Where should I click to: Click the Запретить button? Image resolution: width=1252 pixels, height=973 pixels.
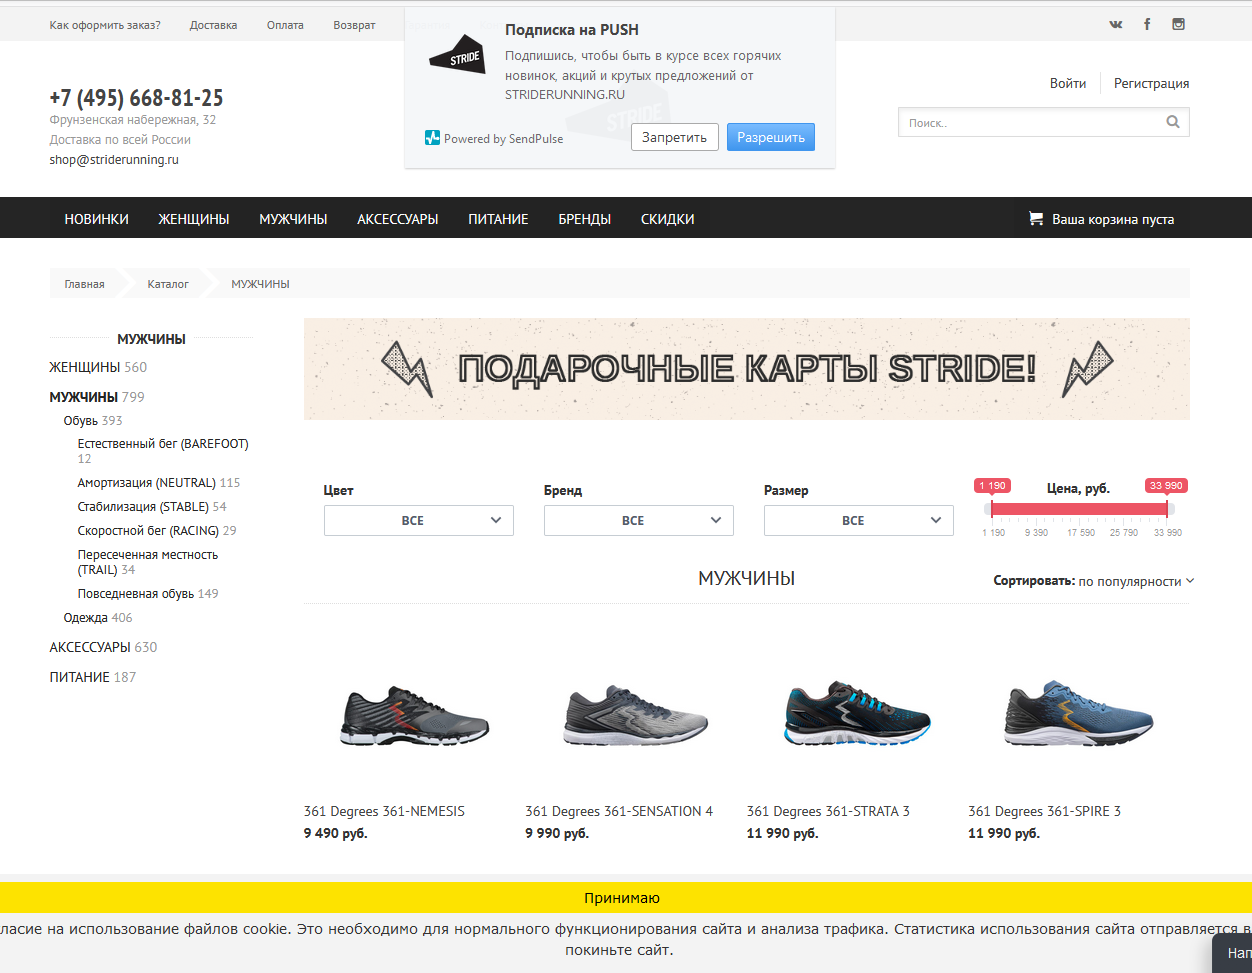point(675,137)
